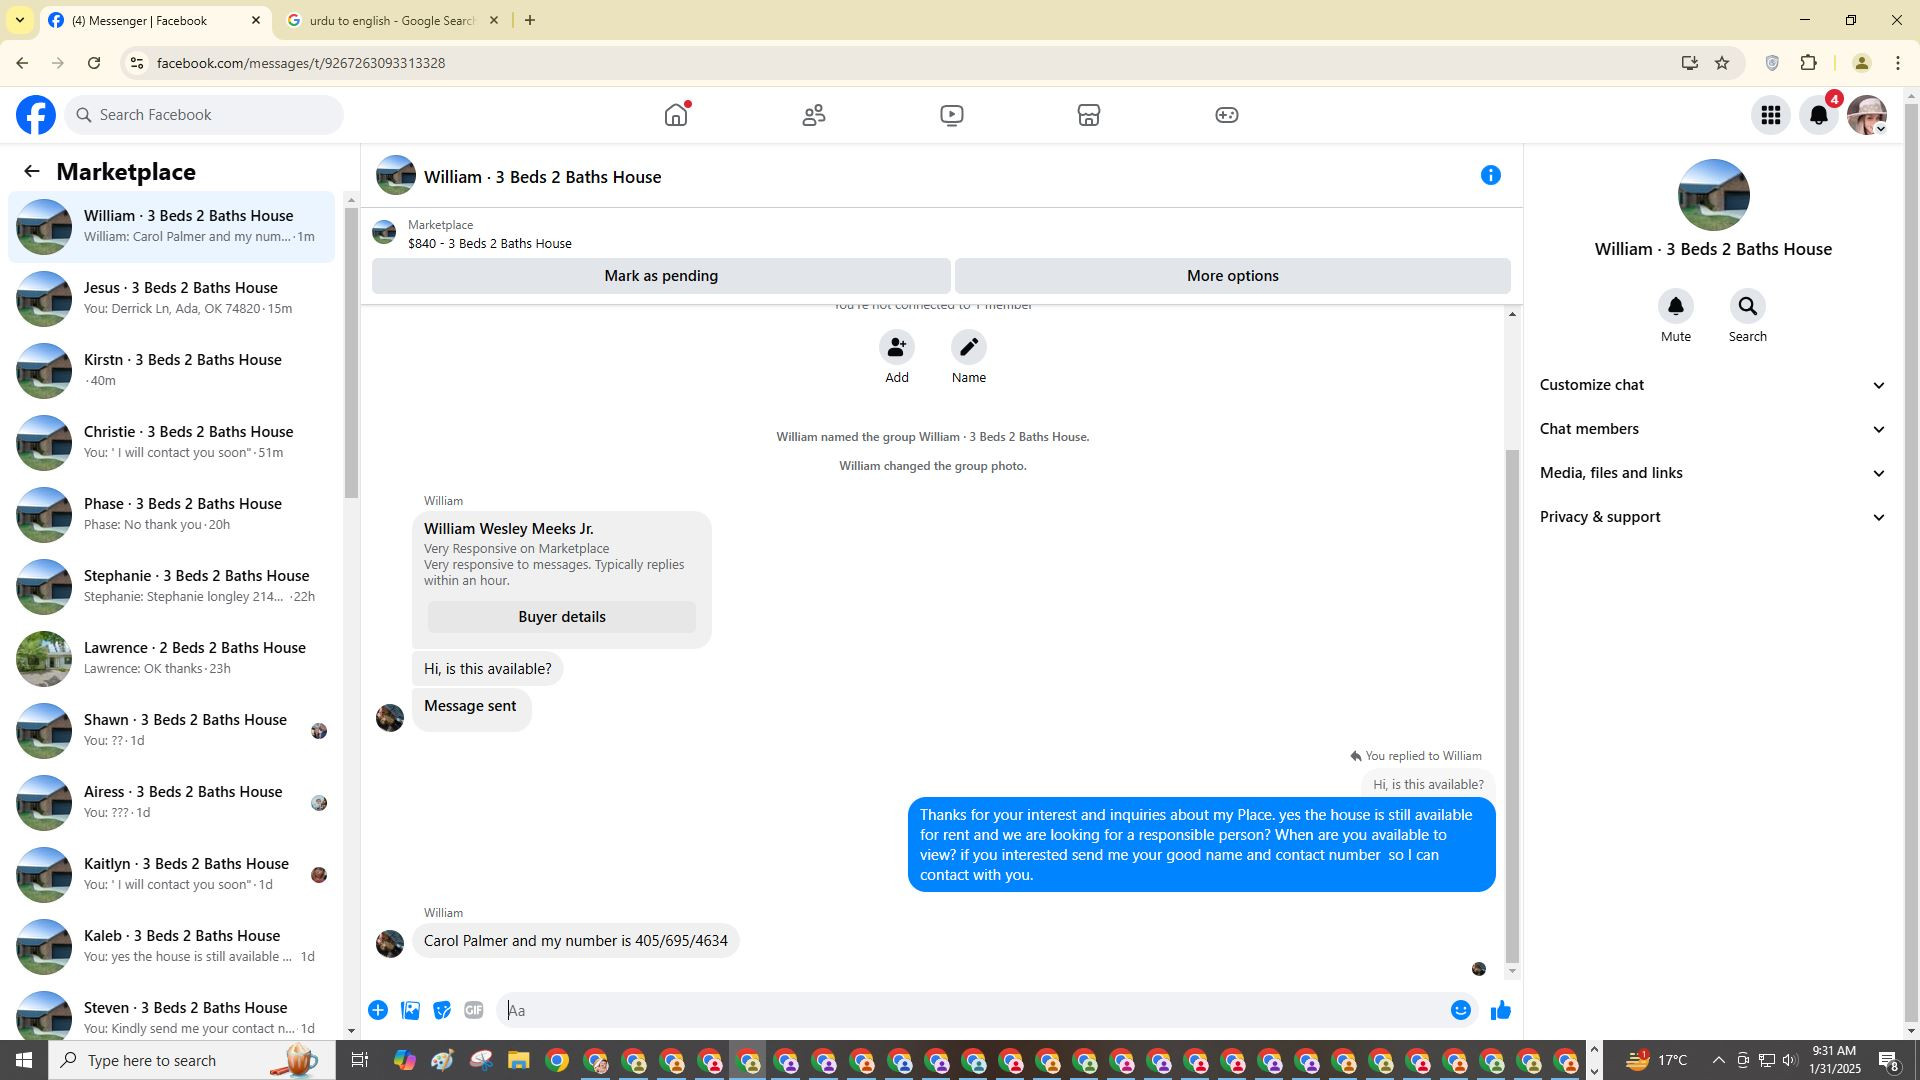Open Christie 3 Beds 2 Baths House chat
The width and height of the screenshot is (1920, 1080).
coord(172,443)
